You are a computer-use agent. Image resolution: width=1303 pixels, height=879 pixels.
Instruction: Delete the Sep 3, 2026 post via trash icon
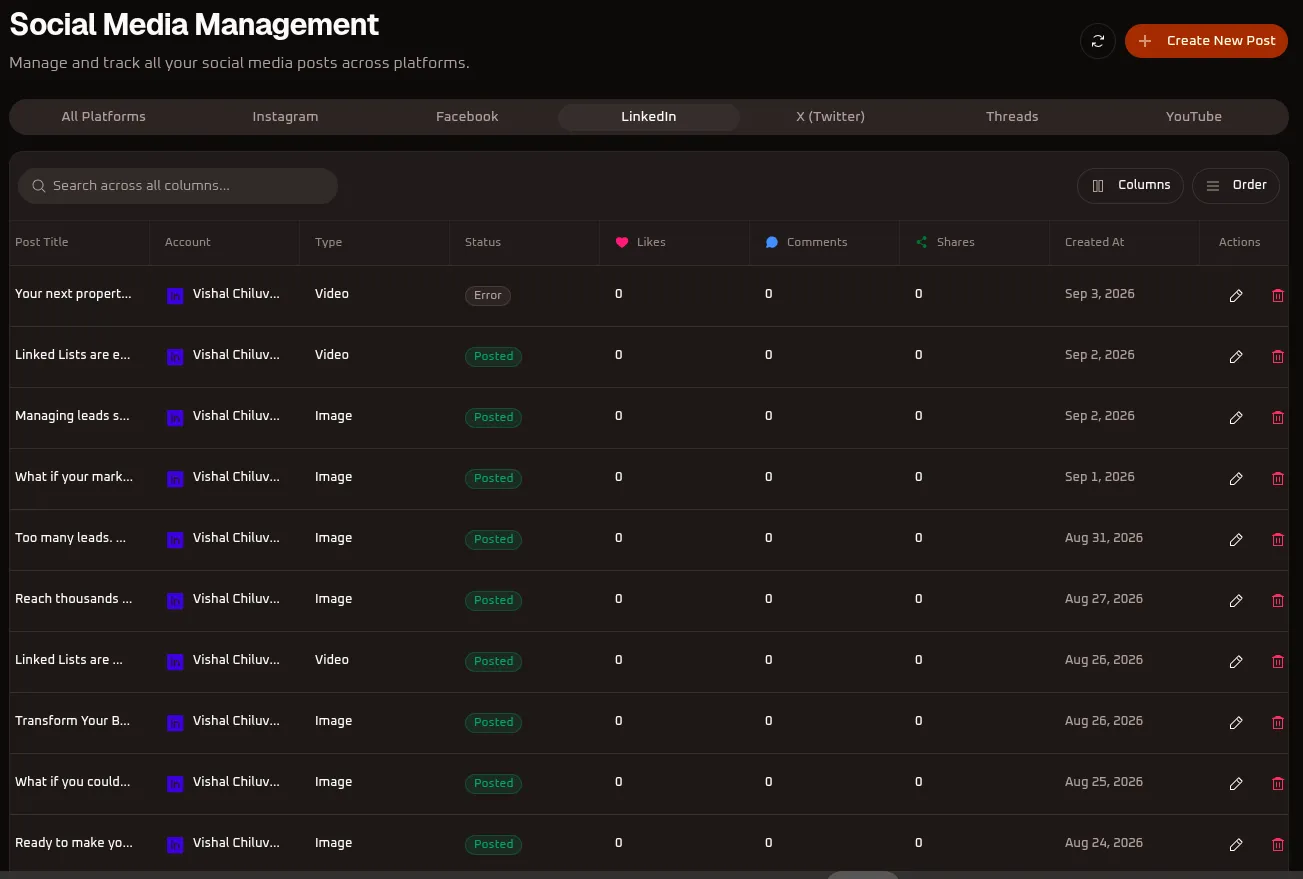click(1277, 296)
